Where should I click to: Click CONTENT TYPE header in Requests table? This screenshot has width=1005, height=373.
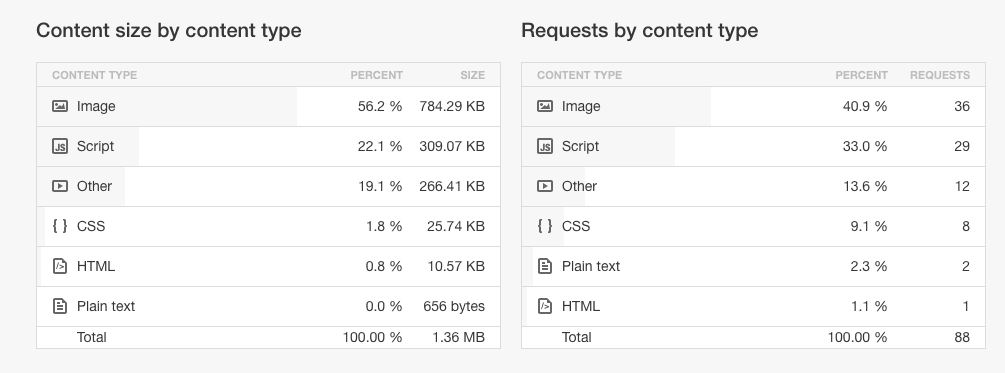click(x=579, y=75)
